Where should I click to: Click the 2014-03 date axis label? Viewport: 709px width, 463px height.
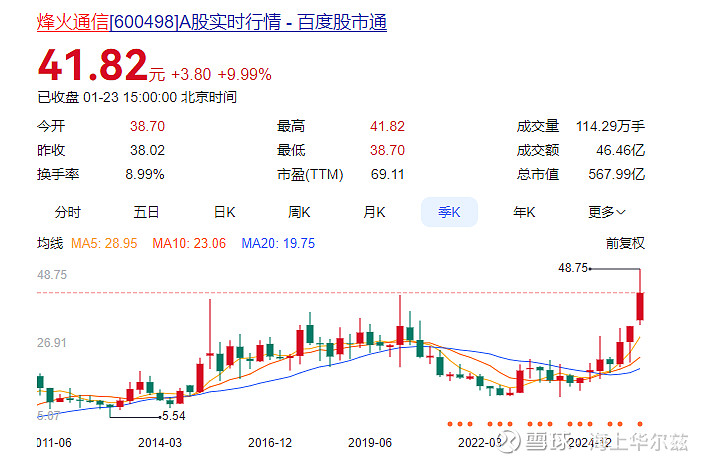point(160,443)
